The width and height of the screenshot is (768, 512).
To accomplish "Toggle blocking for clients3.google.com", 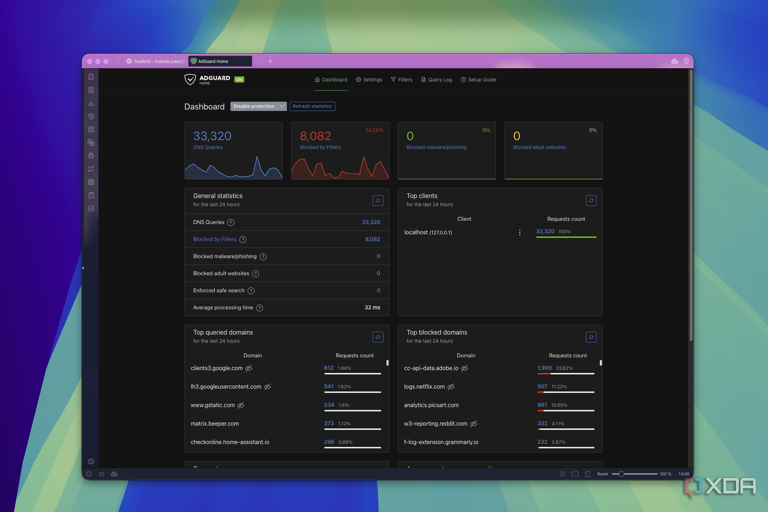I will click(249, 368).
